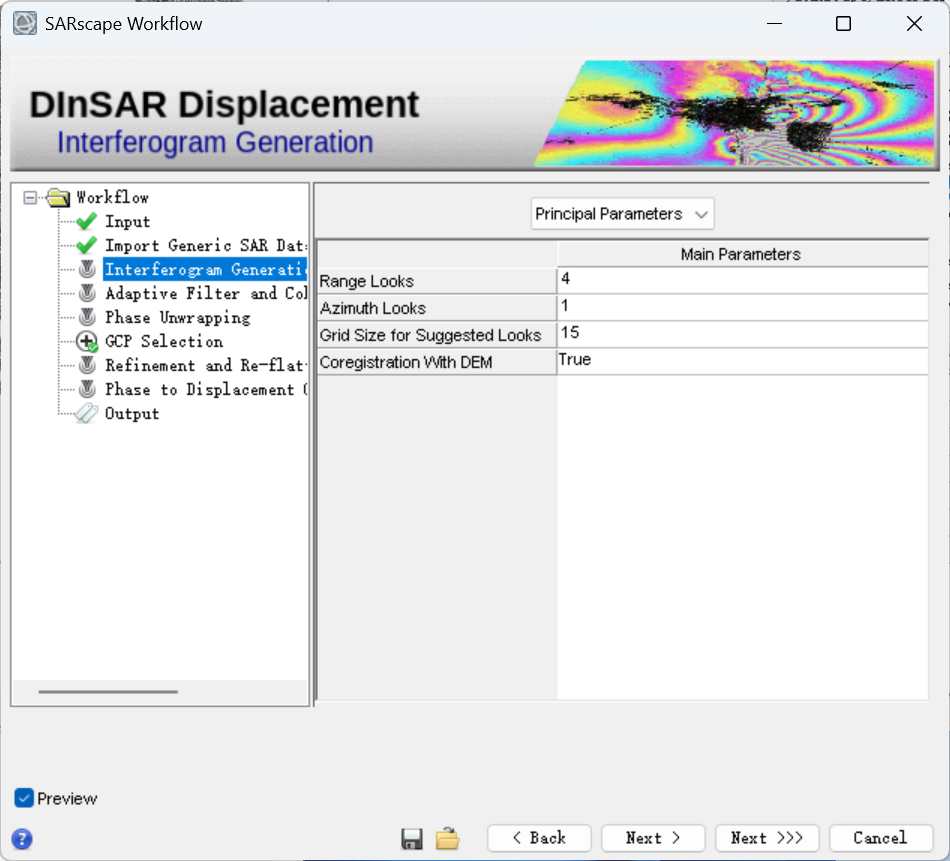Click the Main Parameters column header
950x861 pixels.
(743, 254)
